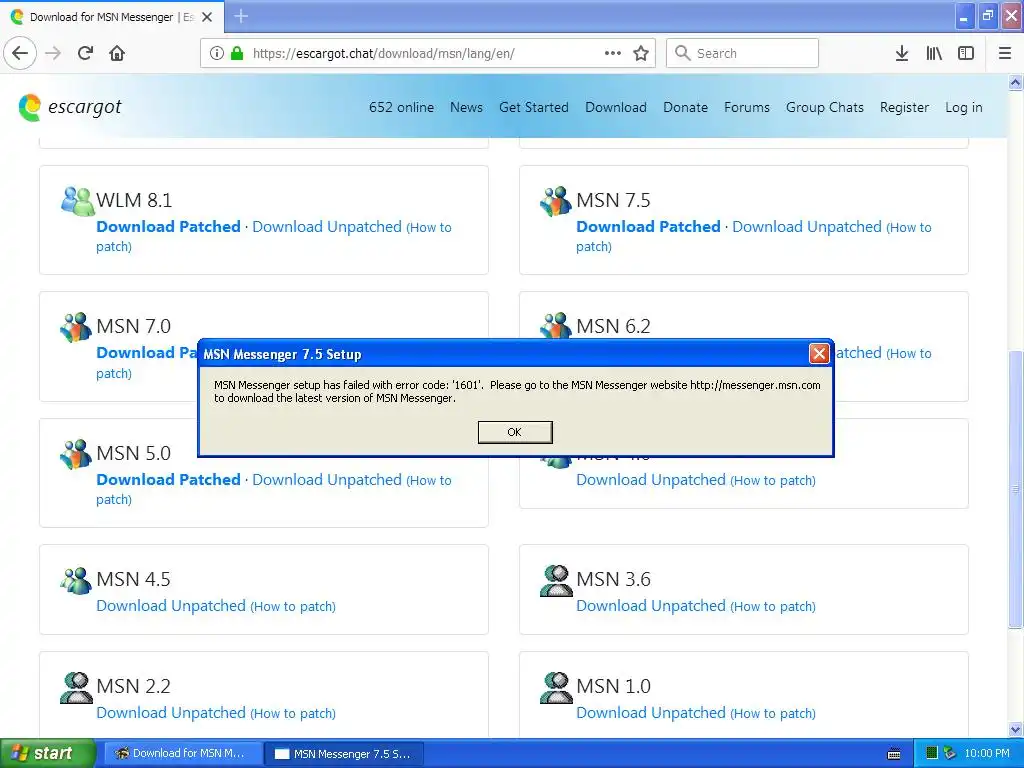Image resolution: width=1024 pixels, height=768 pixels.
Task: Download Unpatched WLM 8.1
Action: [327, 227]
